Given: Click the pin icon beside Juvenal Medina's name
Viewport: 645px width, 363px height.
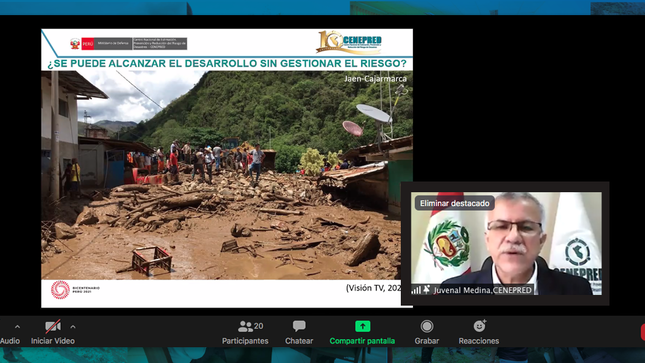Looking at the screenshot, I should 427,290.
